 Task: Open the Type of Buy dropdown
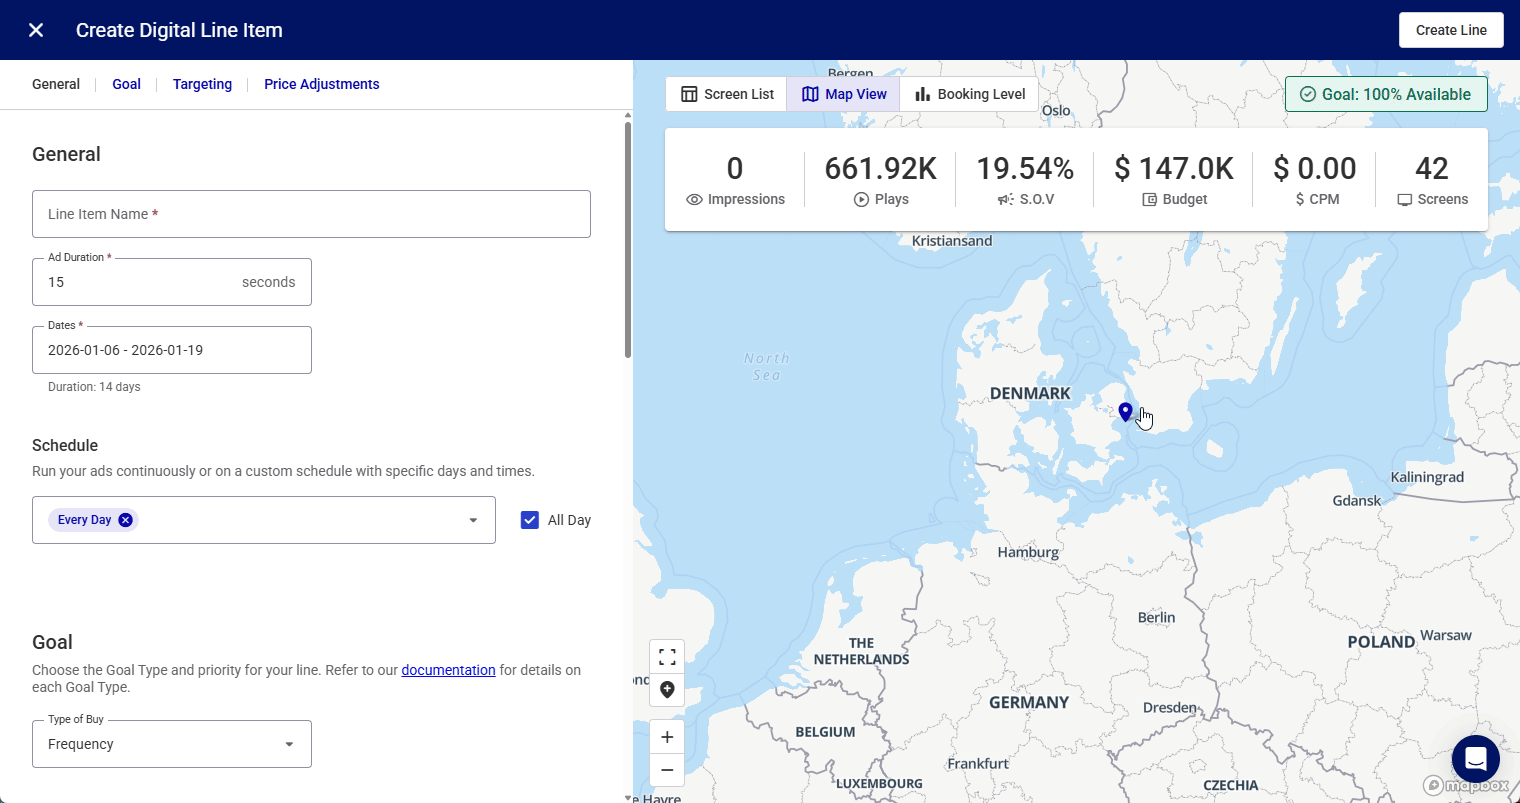tap(172, 744)
